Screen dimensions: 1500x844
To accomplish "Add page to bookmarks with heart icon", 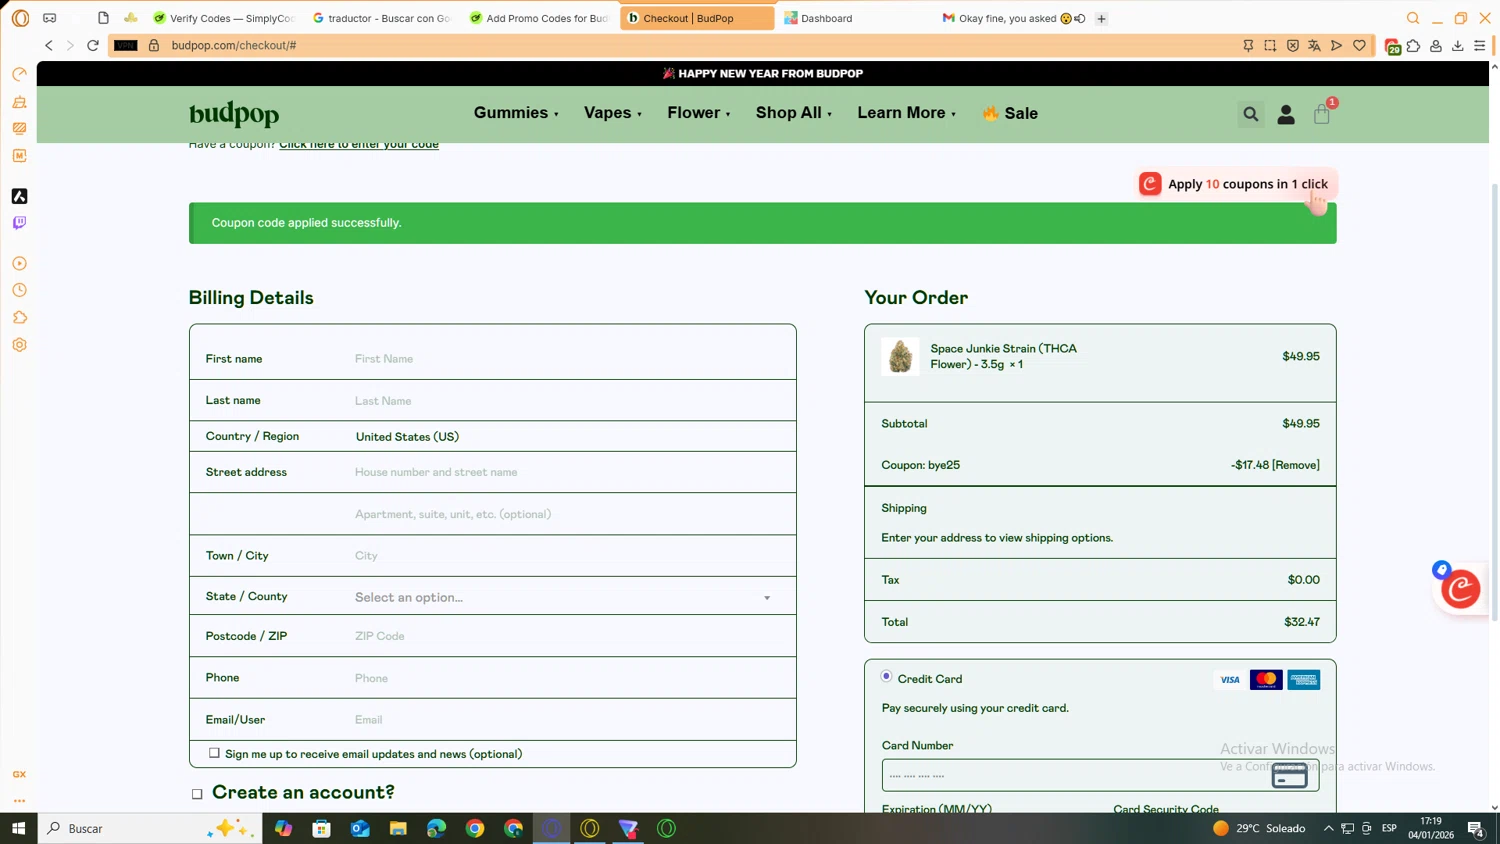I will (x=1359, y=45).
